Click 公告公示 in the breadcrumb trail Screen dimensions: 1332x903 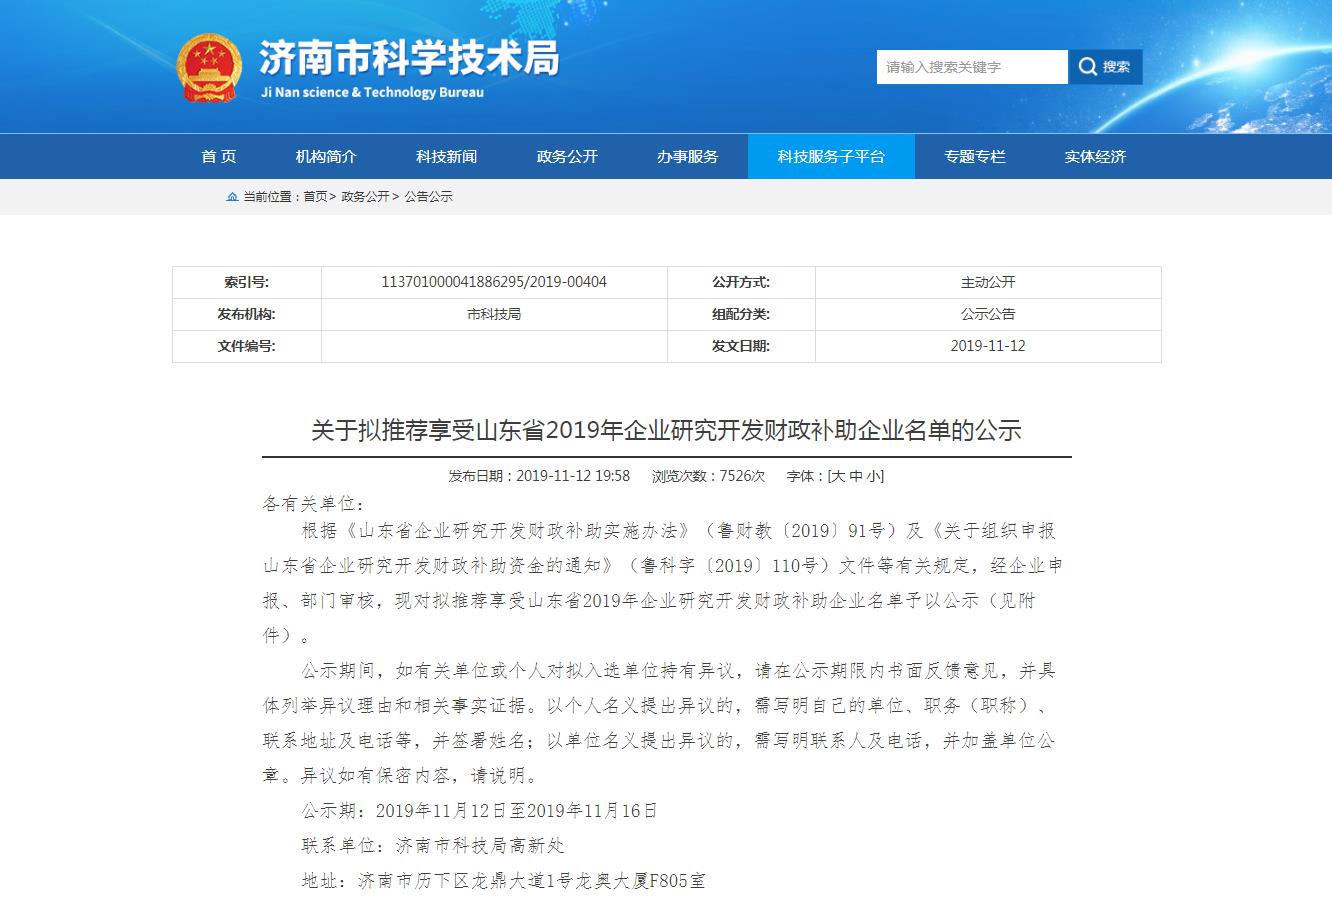[x=430, y=197]
